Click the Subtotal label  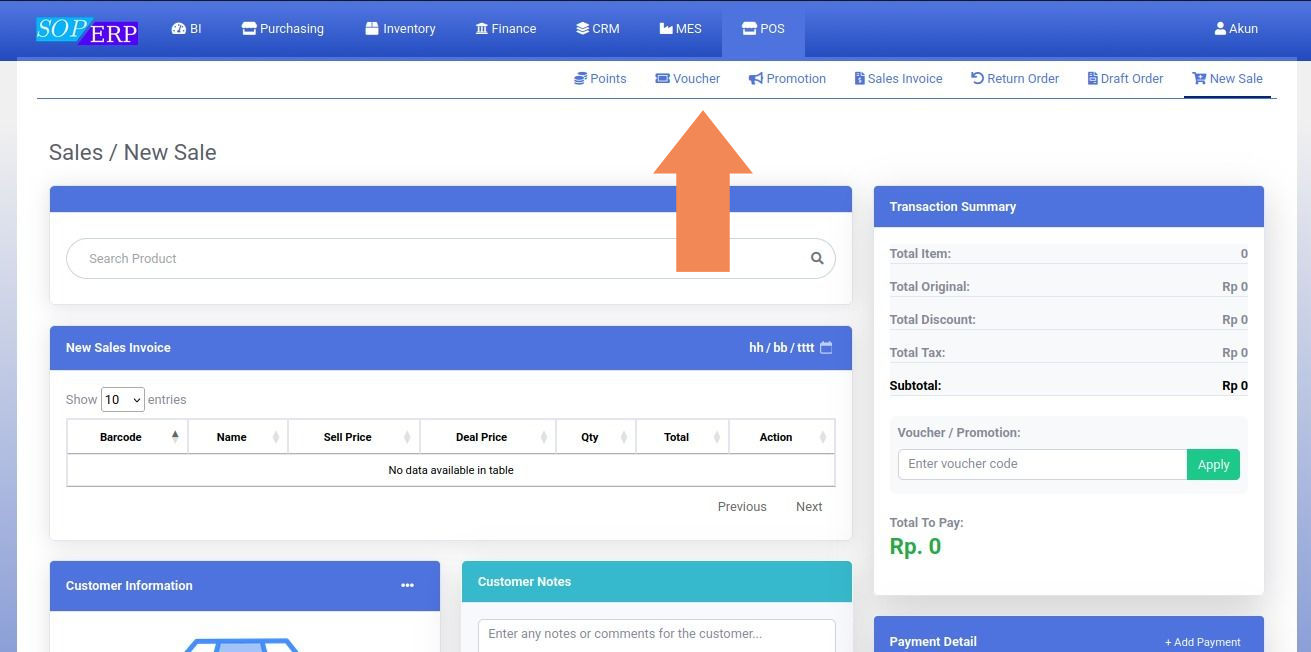[x=915, y=386]
